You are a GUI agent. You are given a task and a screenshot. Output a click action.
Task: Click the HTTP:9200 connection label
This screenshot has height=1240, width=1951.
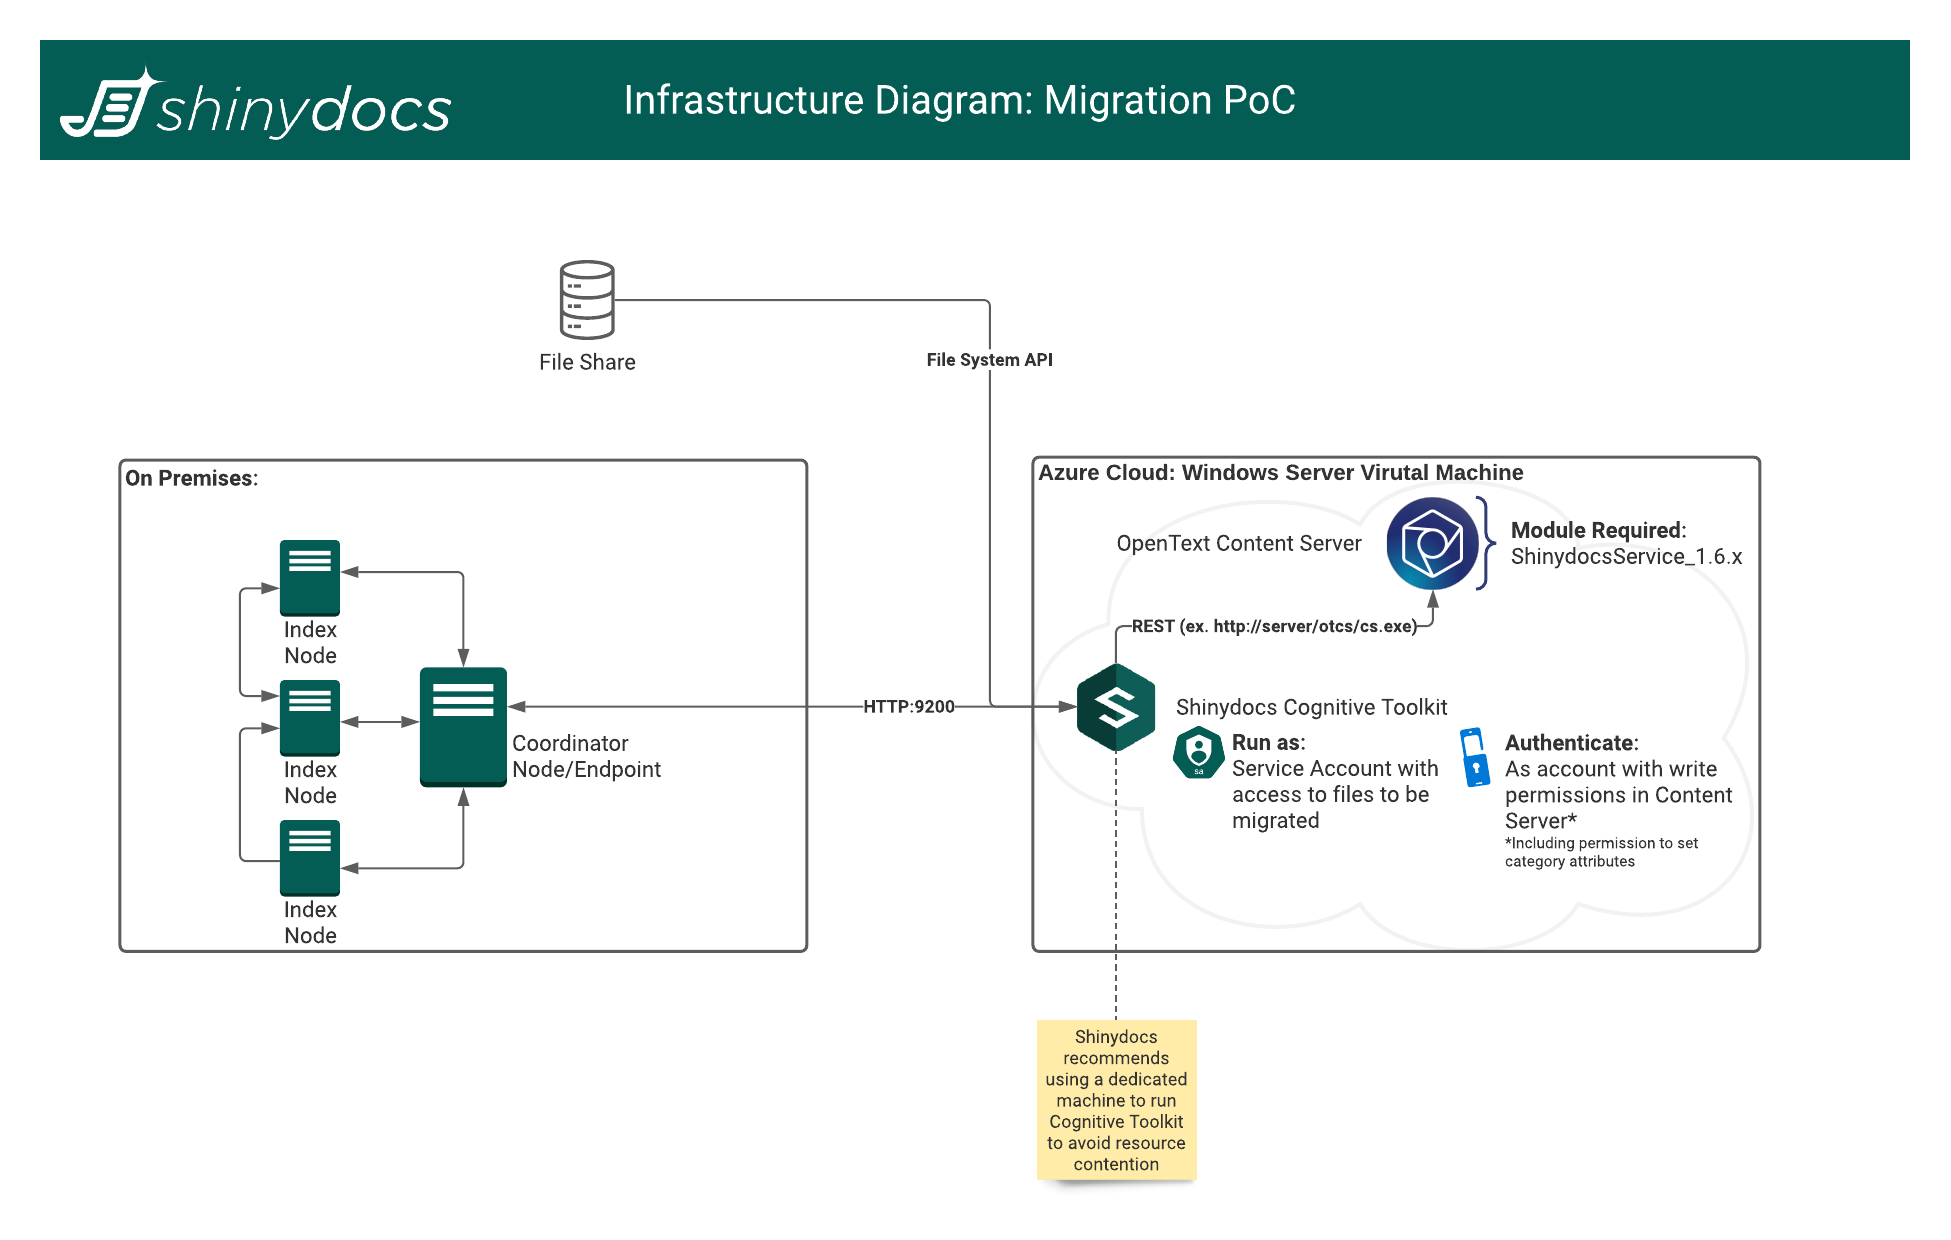[x=908, y=707]
